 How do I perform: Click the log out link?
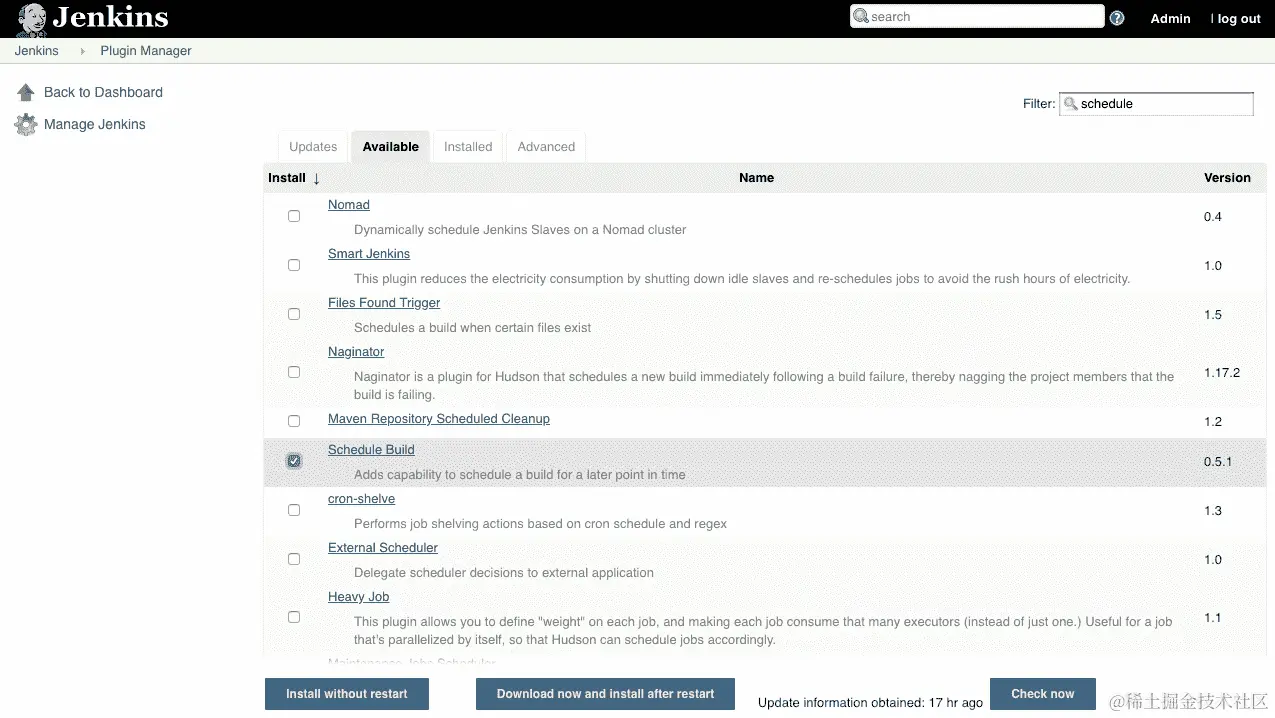pos(1238,19)
